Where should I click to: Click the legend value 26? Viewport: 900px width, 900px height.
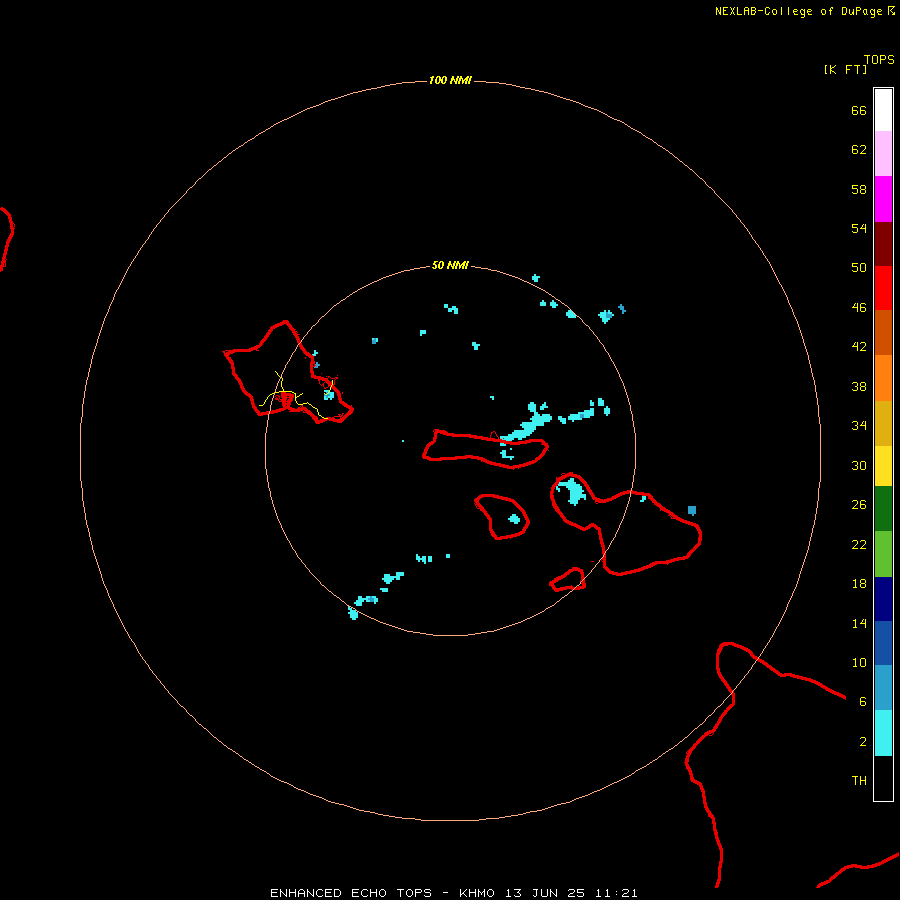pos(859,504)
